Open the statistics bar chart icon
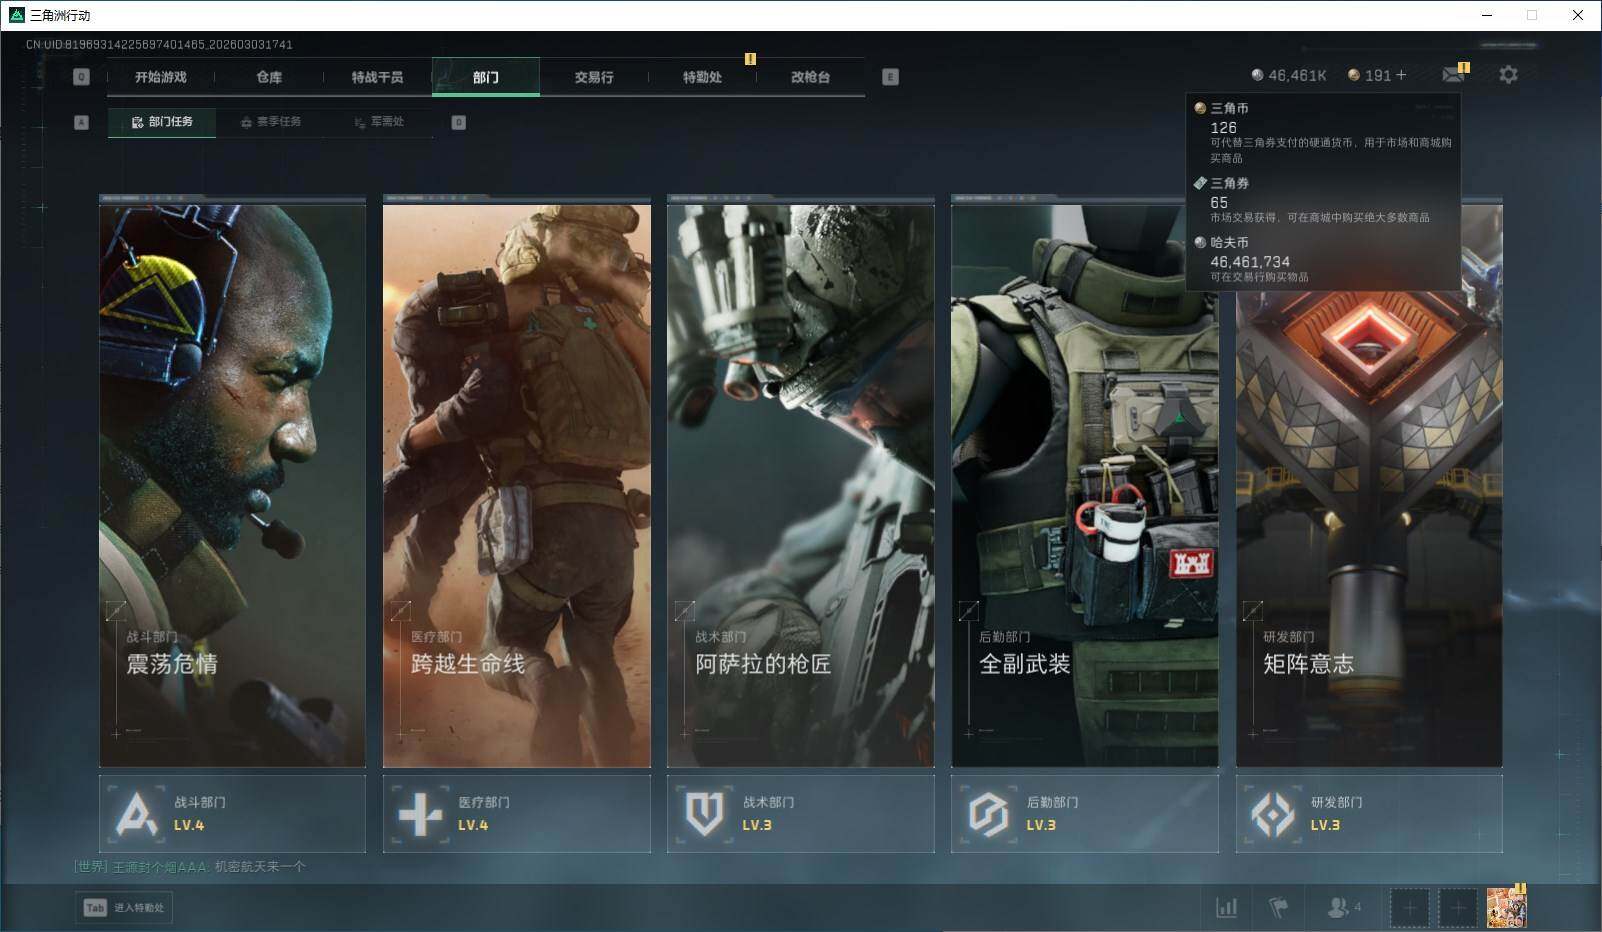 click(1226, 907)
